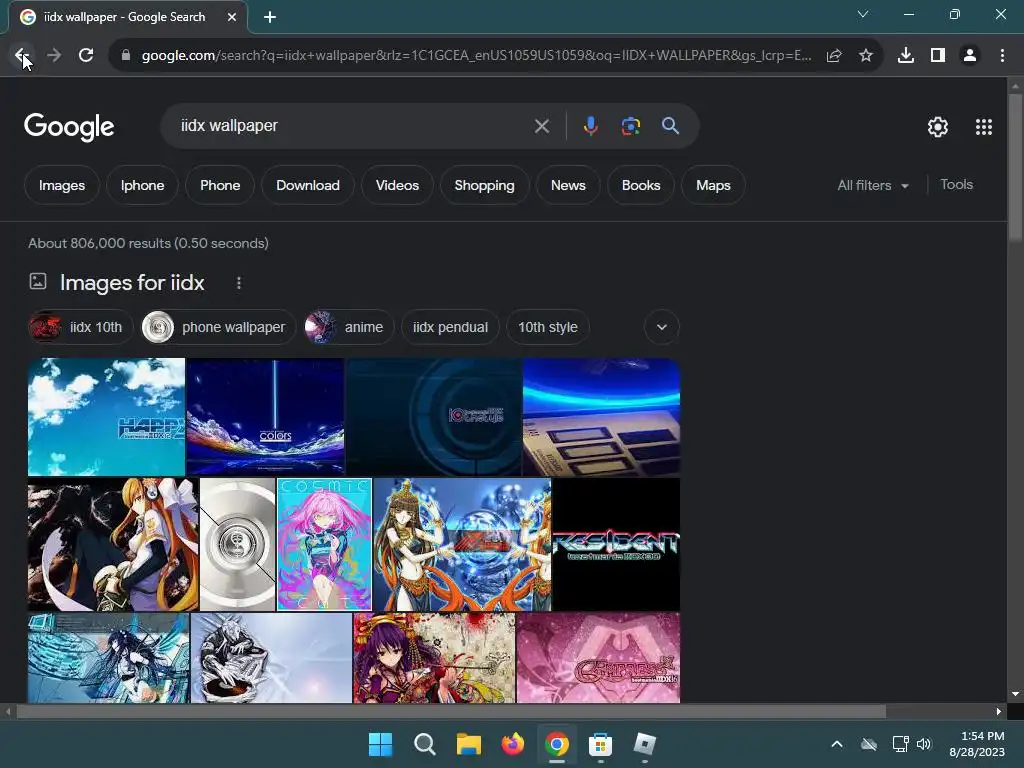Launch File Explorer from taskbar

pos(469,744)
